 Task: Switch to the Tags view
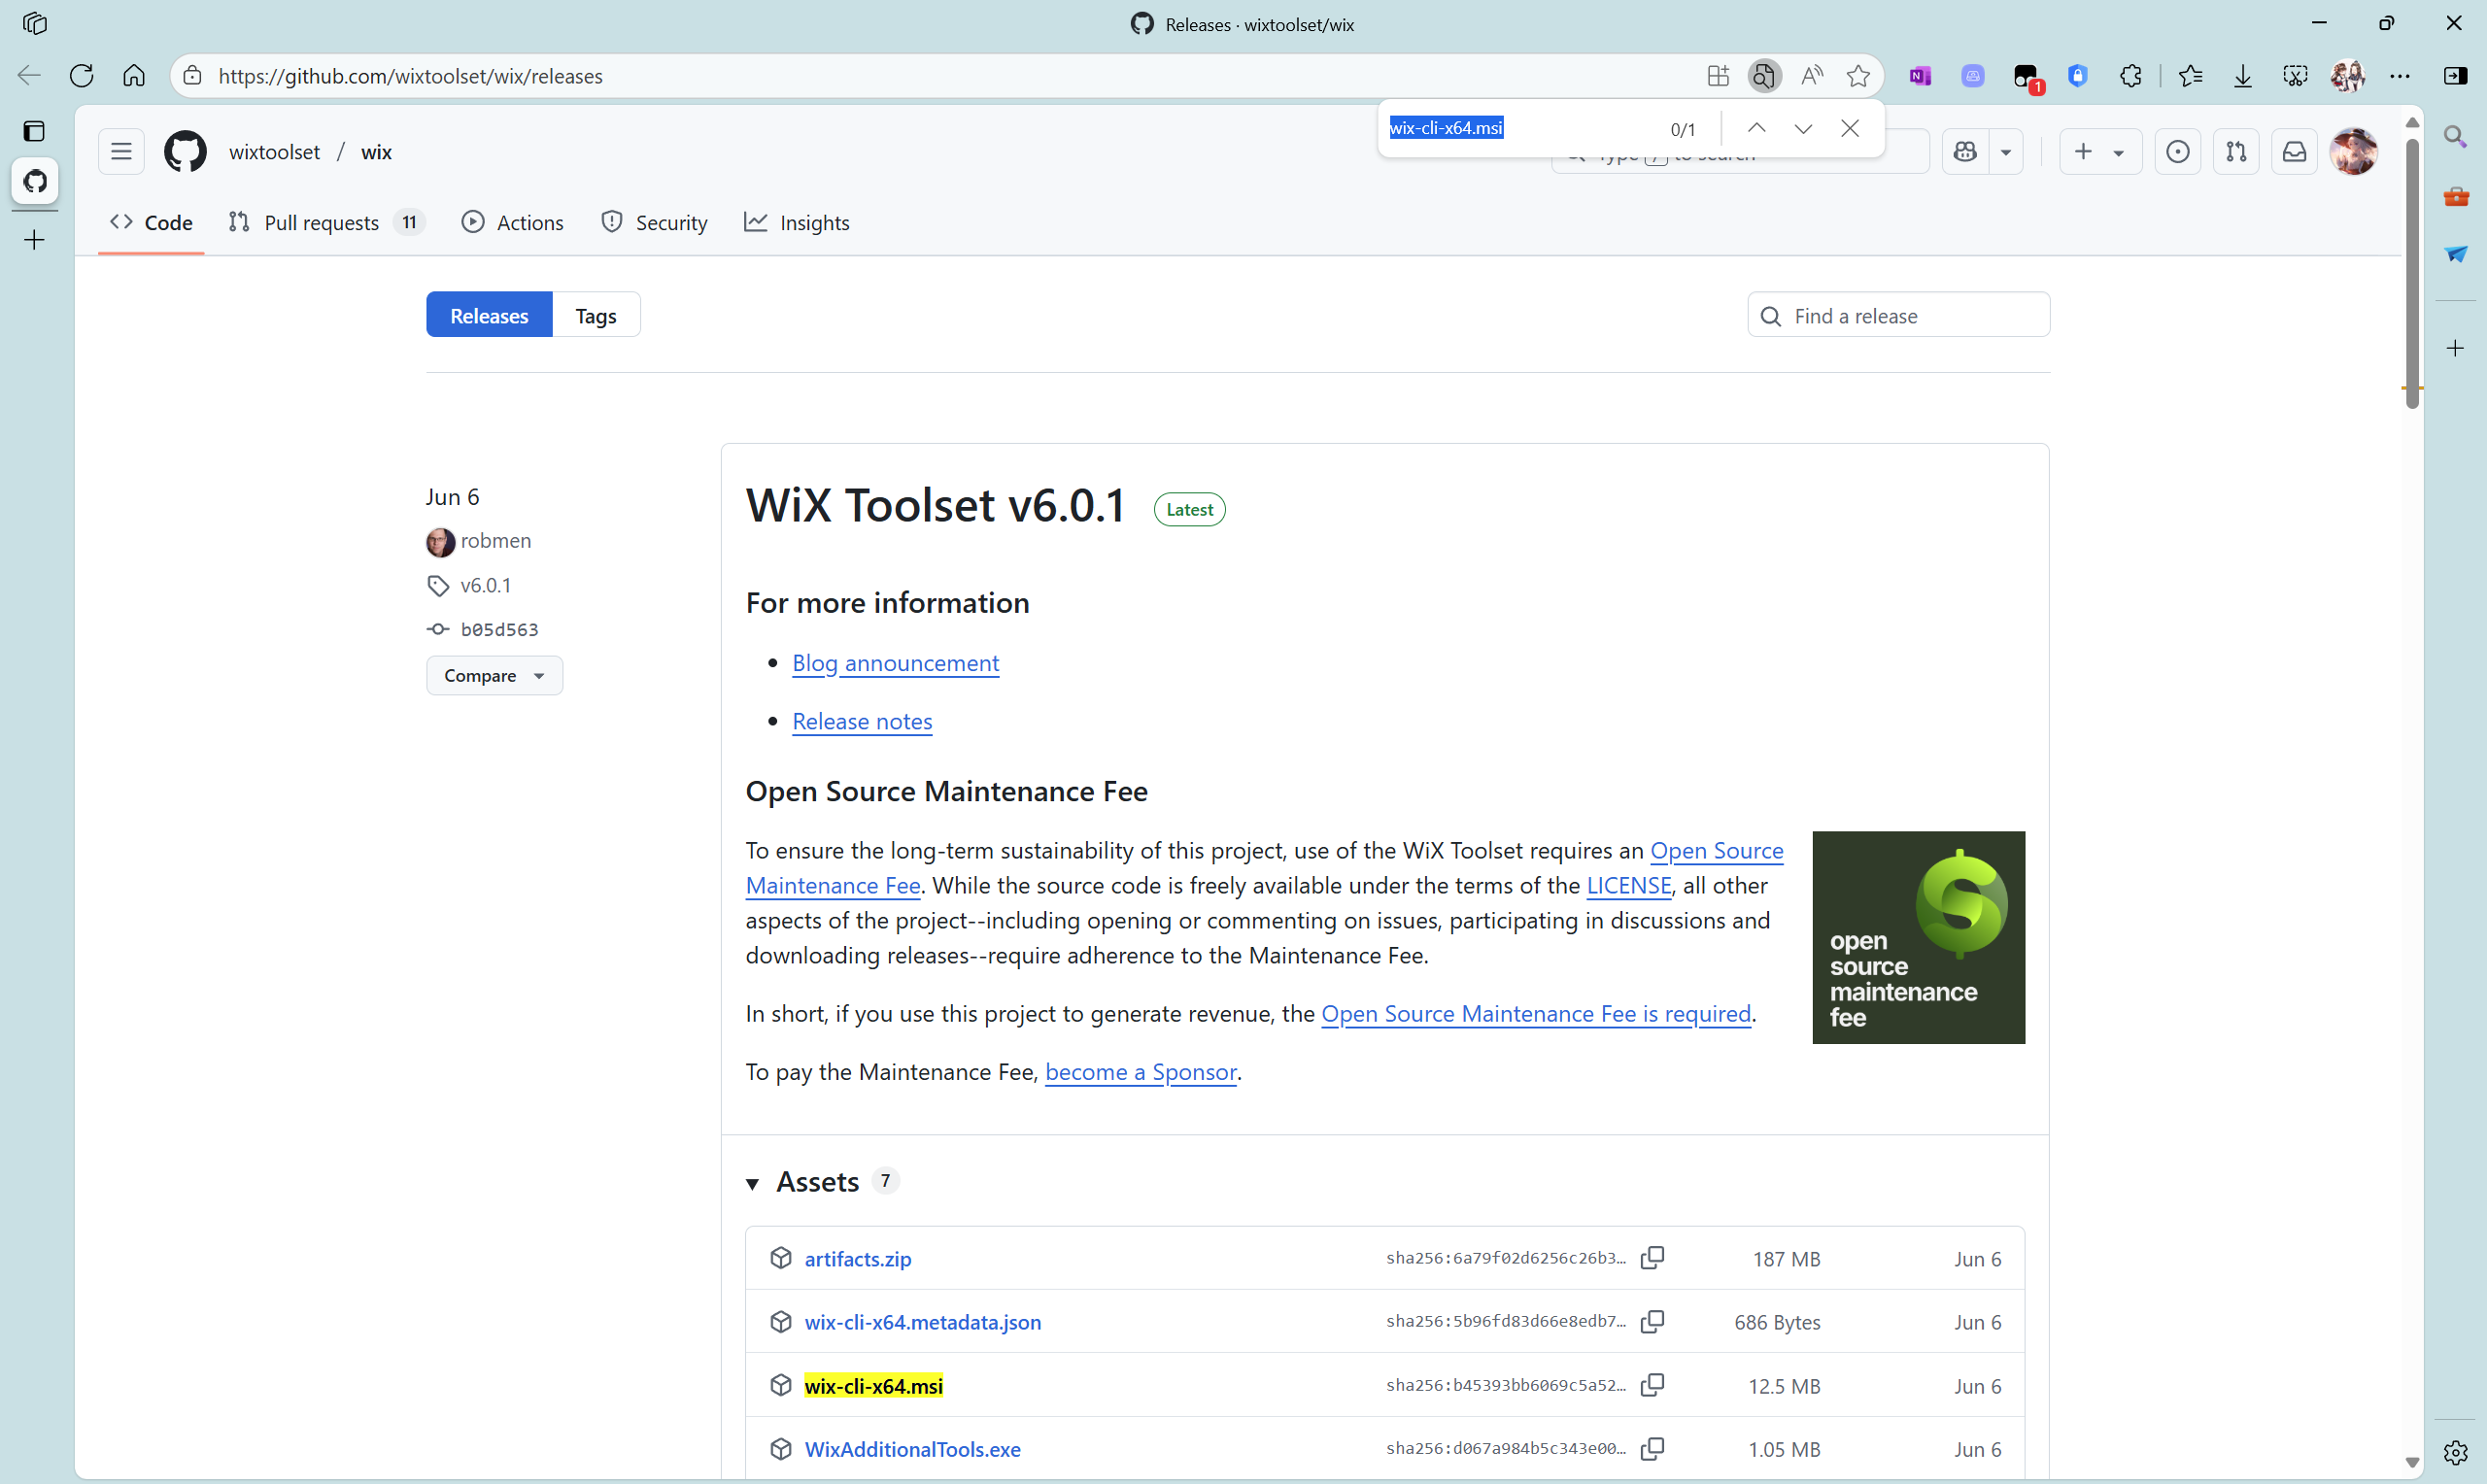pyautogui.click(x=596, y=315)
